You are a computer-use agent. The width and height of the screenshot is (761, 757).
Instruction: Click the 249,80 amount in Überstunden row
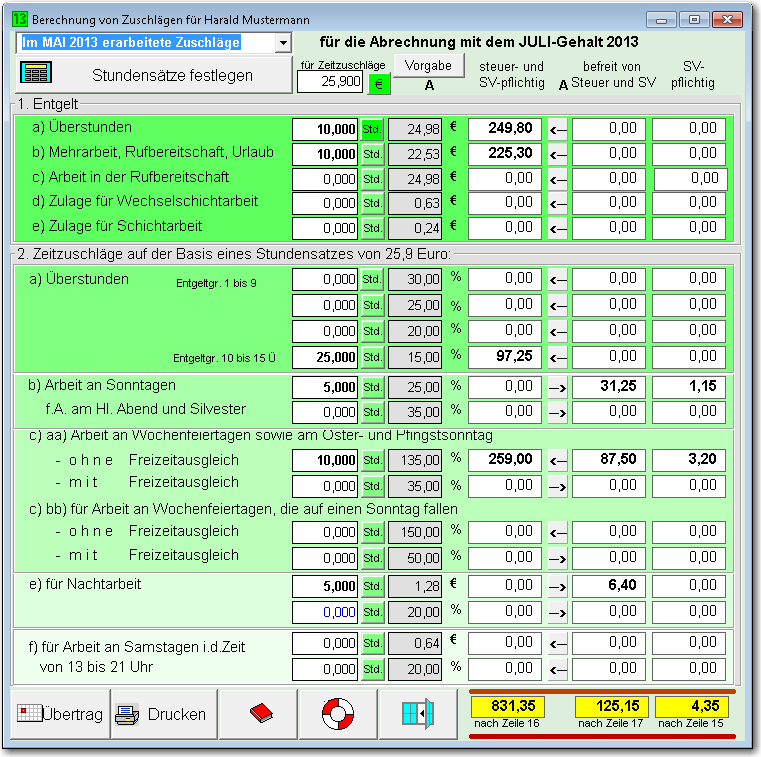pos(505,129)
